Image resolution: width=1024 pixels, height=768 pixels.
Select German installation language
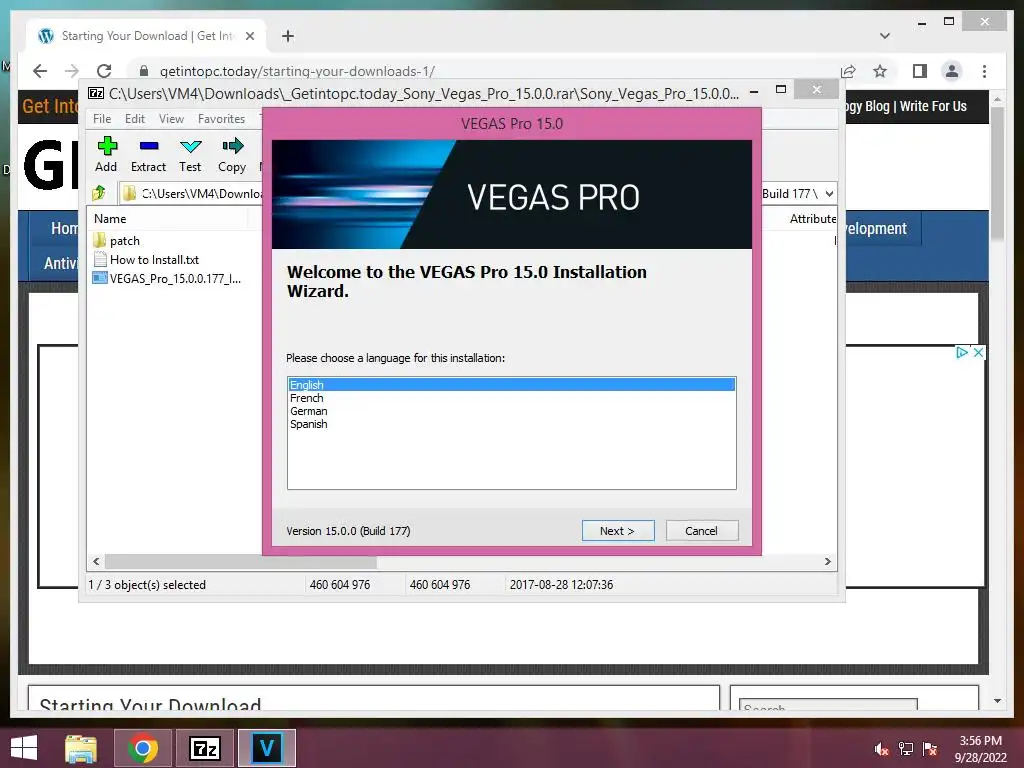pyautogui.click(x=512, y=411)
